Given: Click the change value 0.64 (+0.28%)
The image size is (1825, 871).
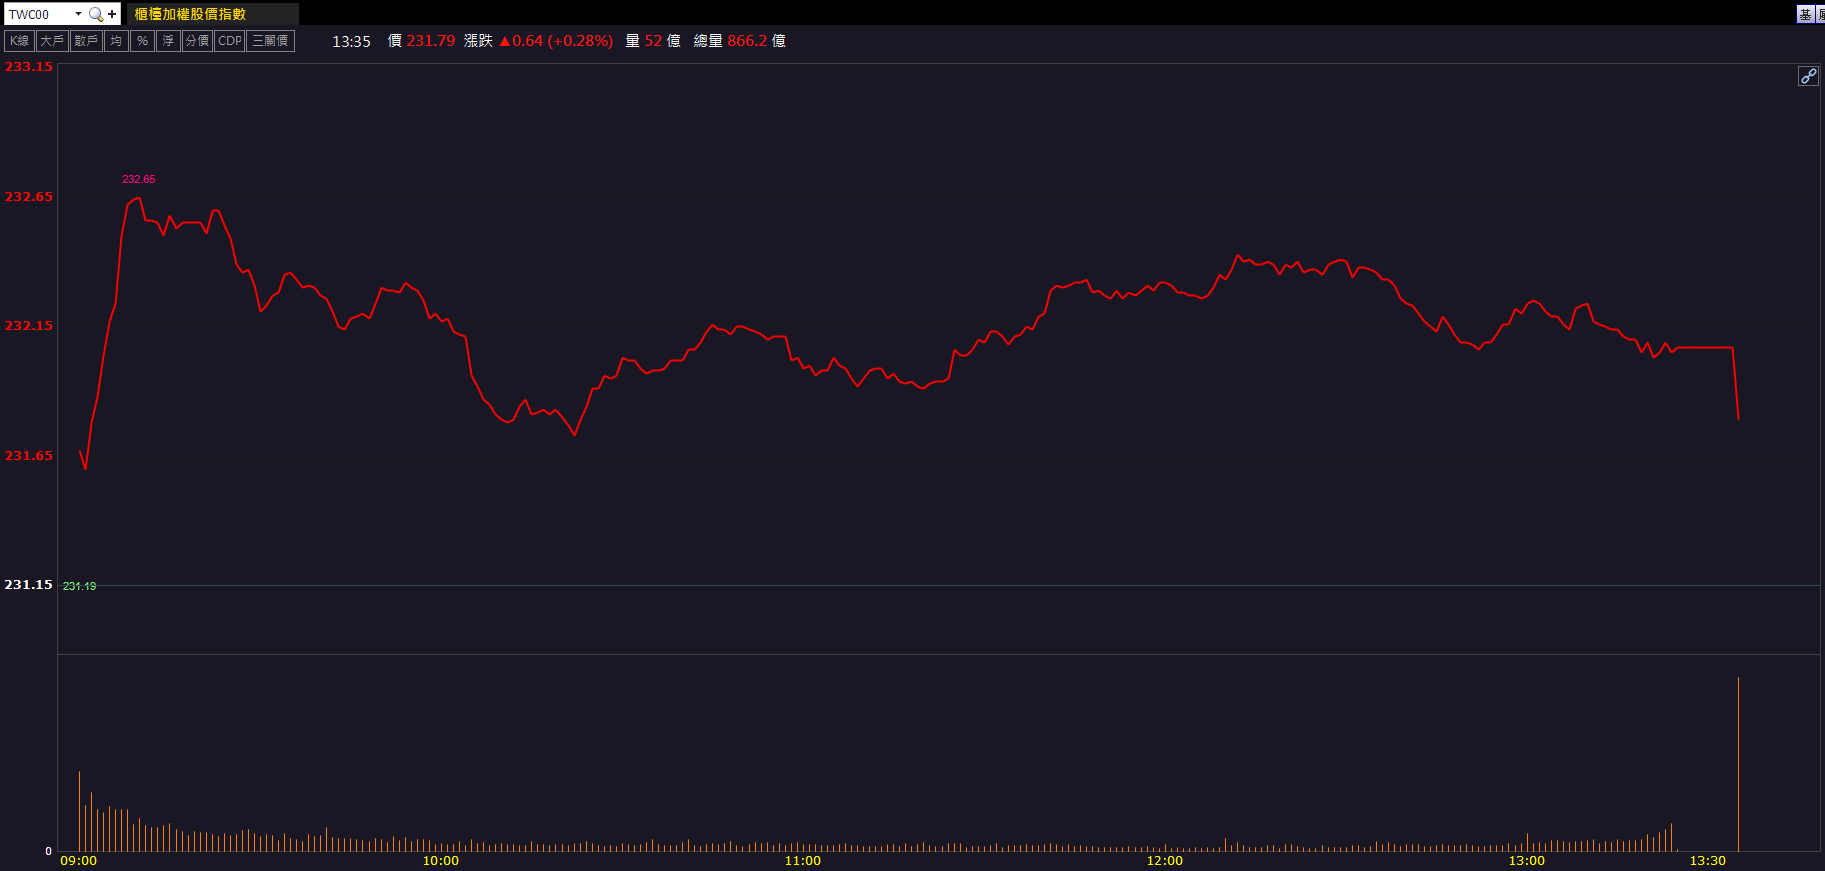Looking at the screenshot, I should 556,41.
